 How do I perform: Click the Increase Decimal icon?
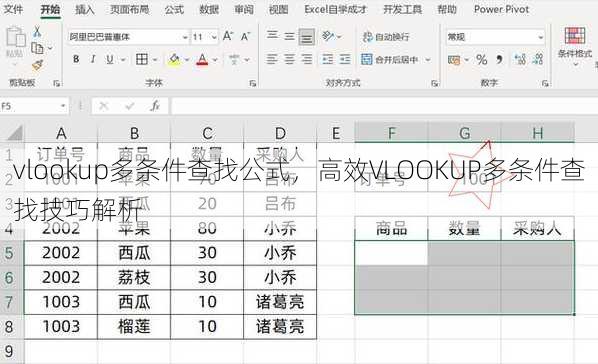[520, 59]
